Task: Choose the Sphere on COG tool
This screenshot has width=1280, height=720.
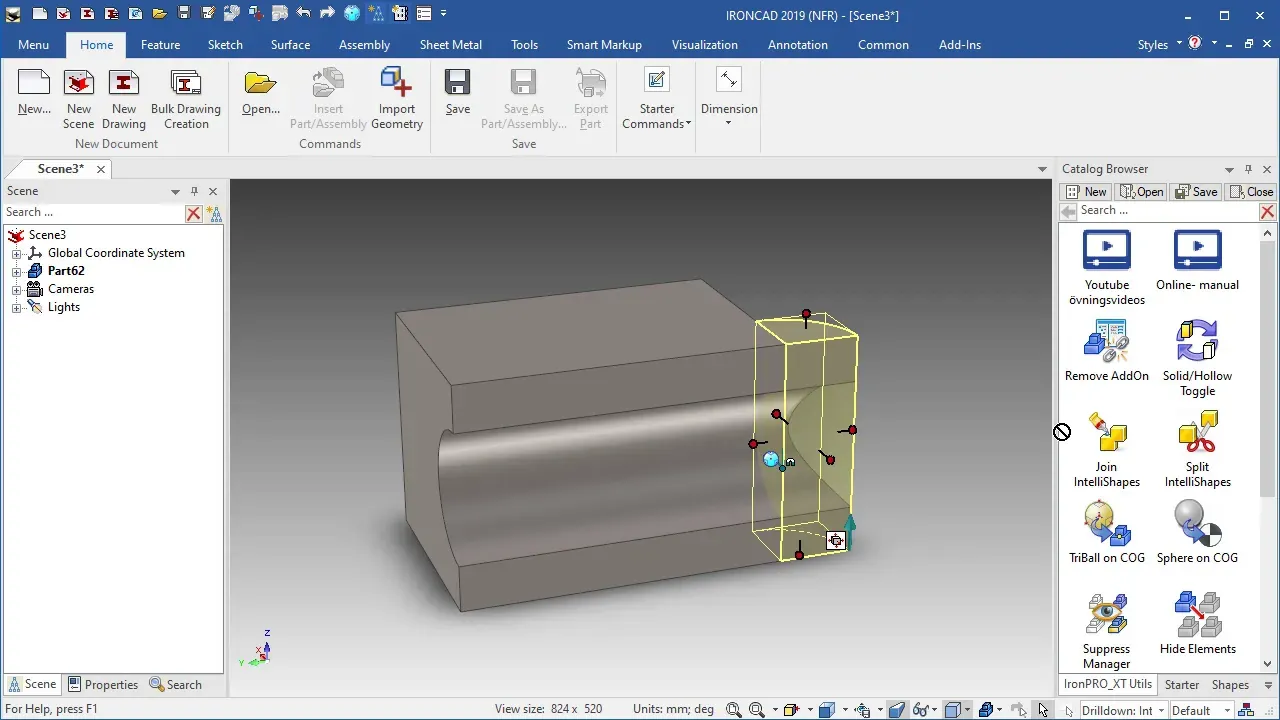Action: [1197, 533]
